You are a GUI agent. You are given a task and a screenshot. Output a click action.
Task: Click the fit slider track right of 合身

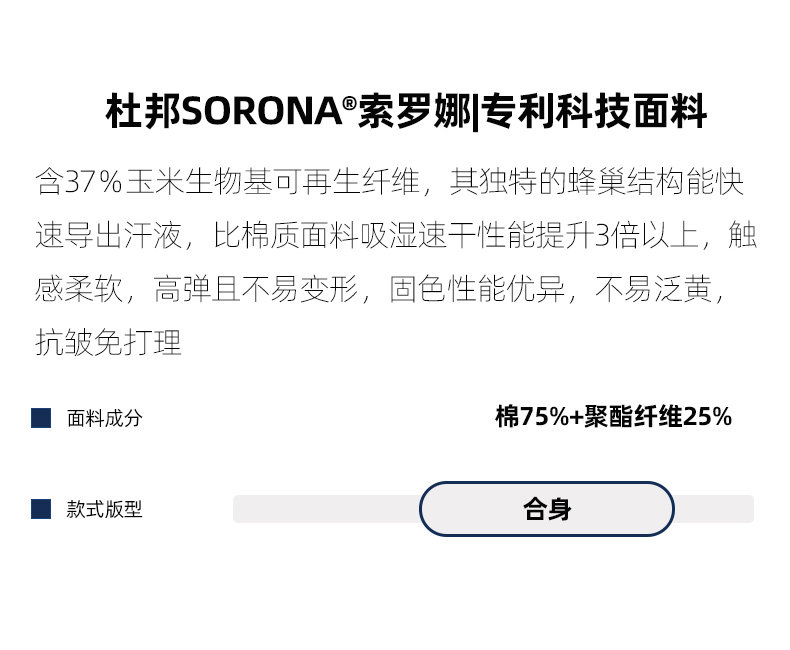714,509
